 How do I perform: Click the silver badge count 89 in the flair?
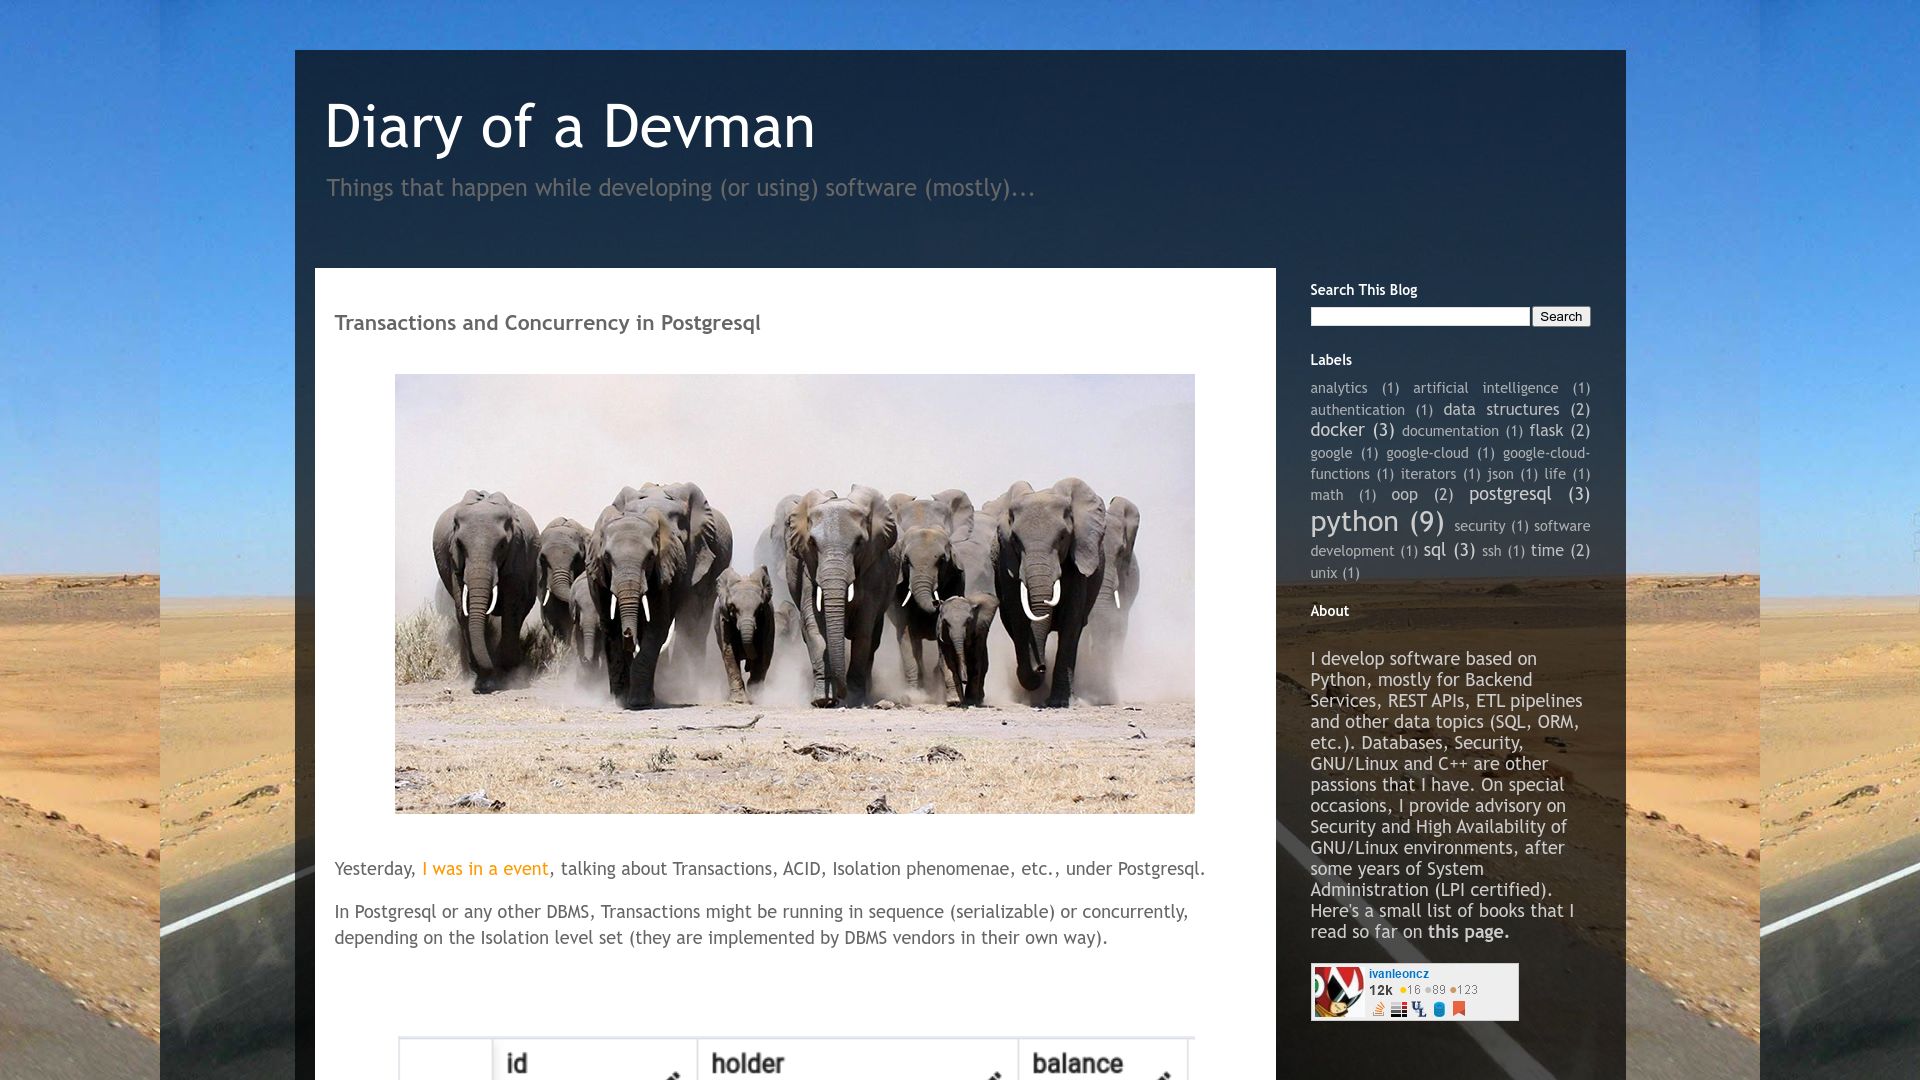point(1436,990)
